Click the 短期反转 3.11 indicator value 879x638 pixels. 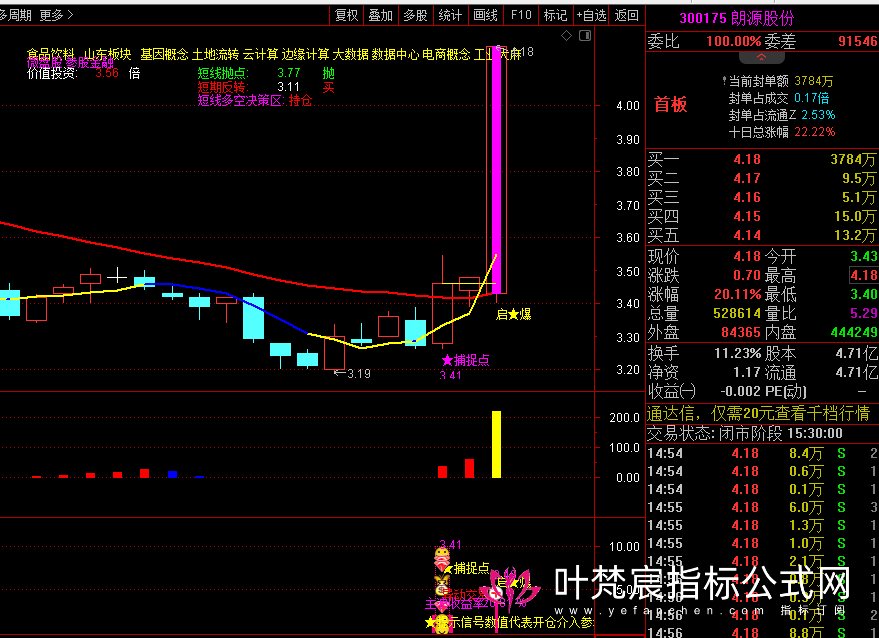[289, 87]
